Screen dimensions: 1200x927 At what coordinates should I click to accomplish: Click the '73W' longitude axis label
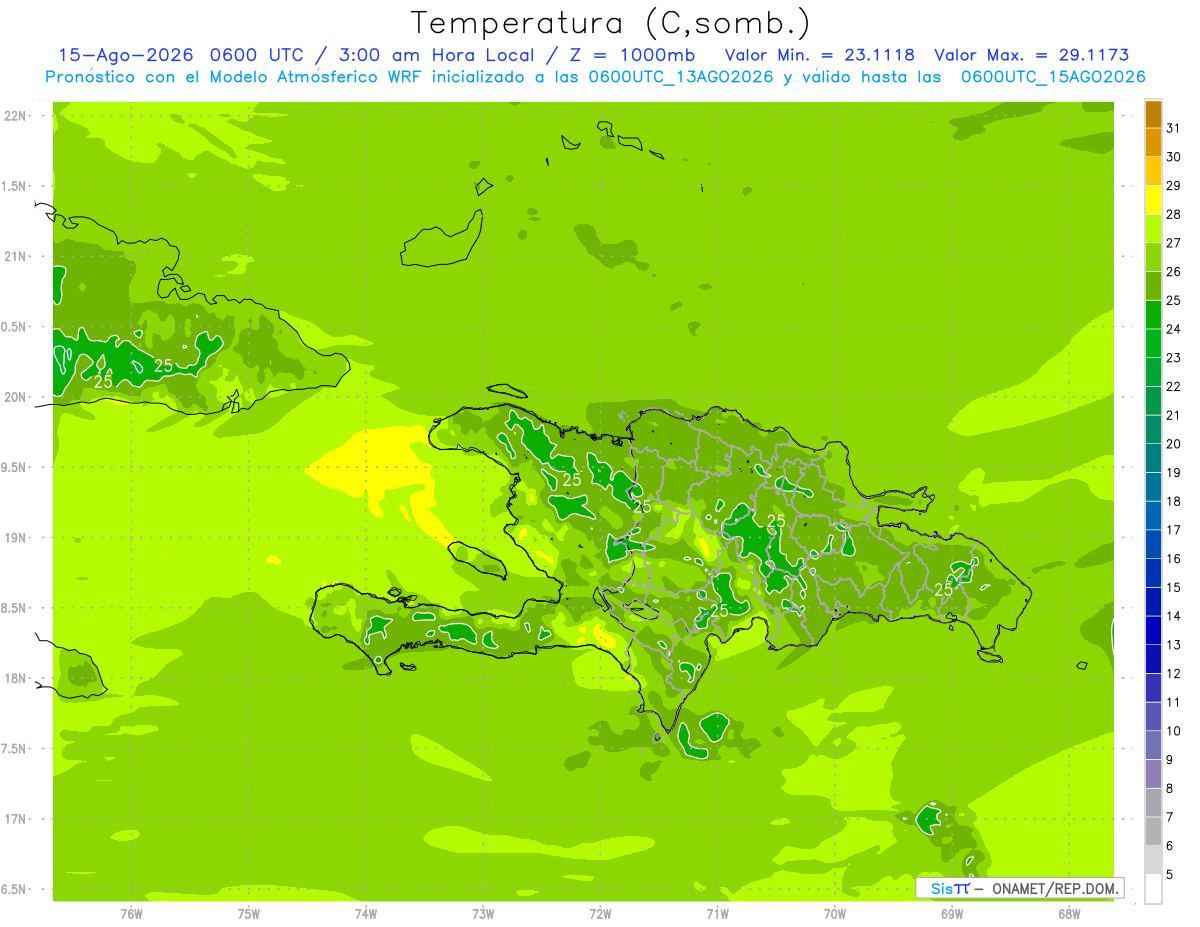(483, 913)
